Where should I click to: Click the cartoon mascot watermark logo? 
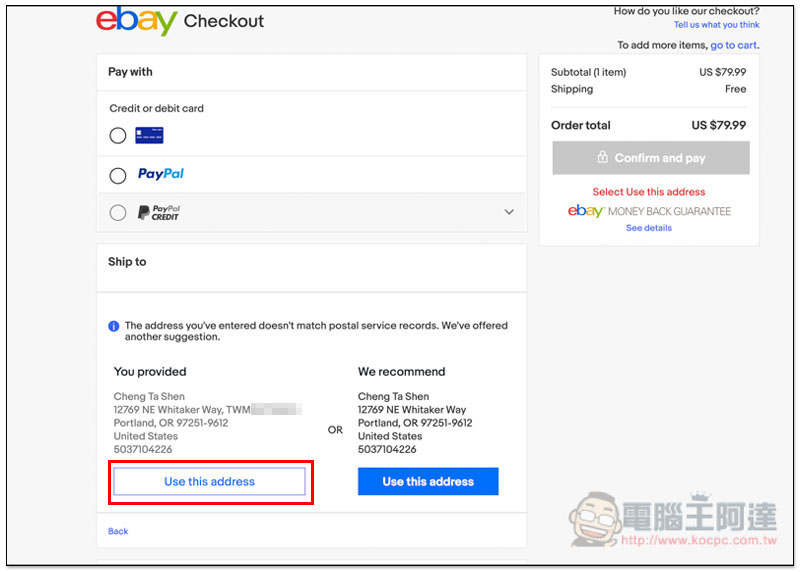click(x=595, y=519)
